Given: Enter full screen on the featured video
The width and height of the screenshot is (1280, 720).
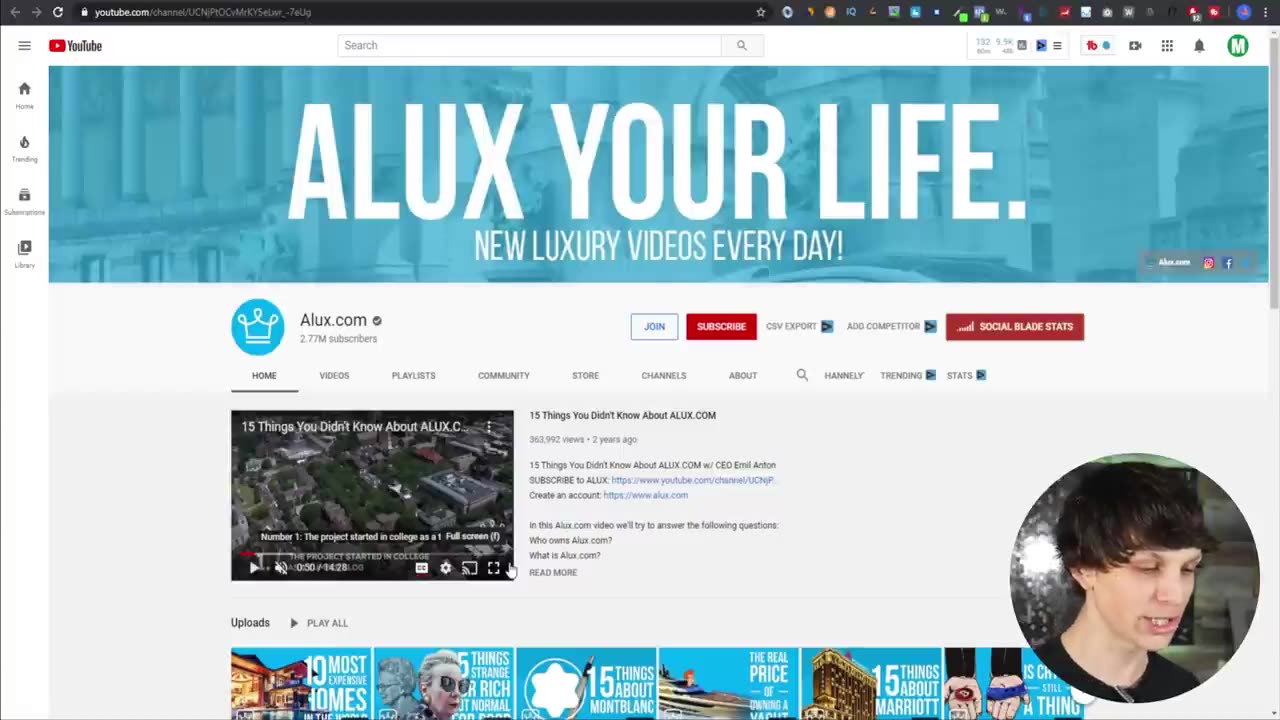Looking at the screenshot, I should coord(494,568).
